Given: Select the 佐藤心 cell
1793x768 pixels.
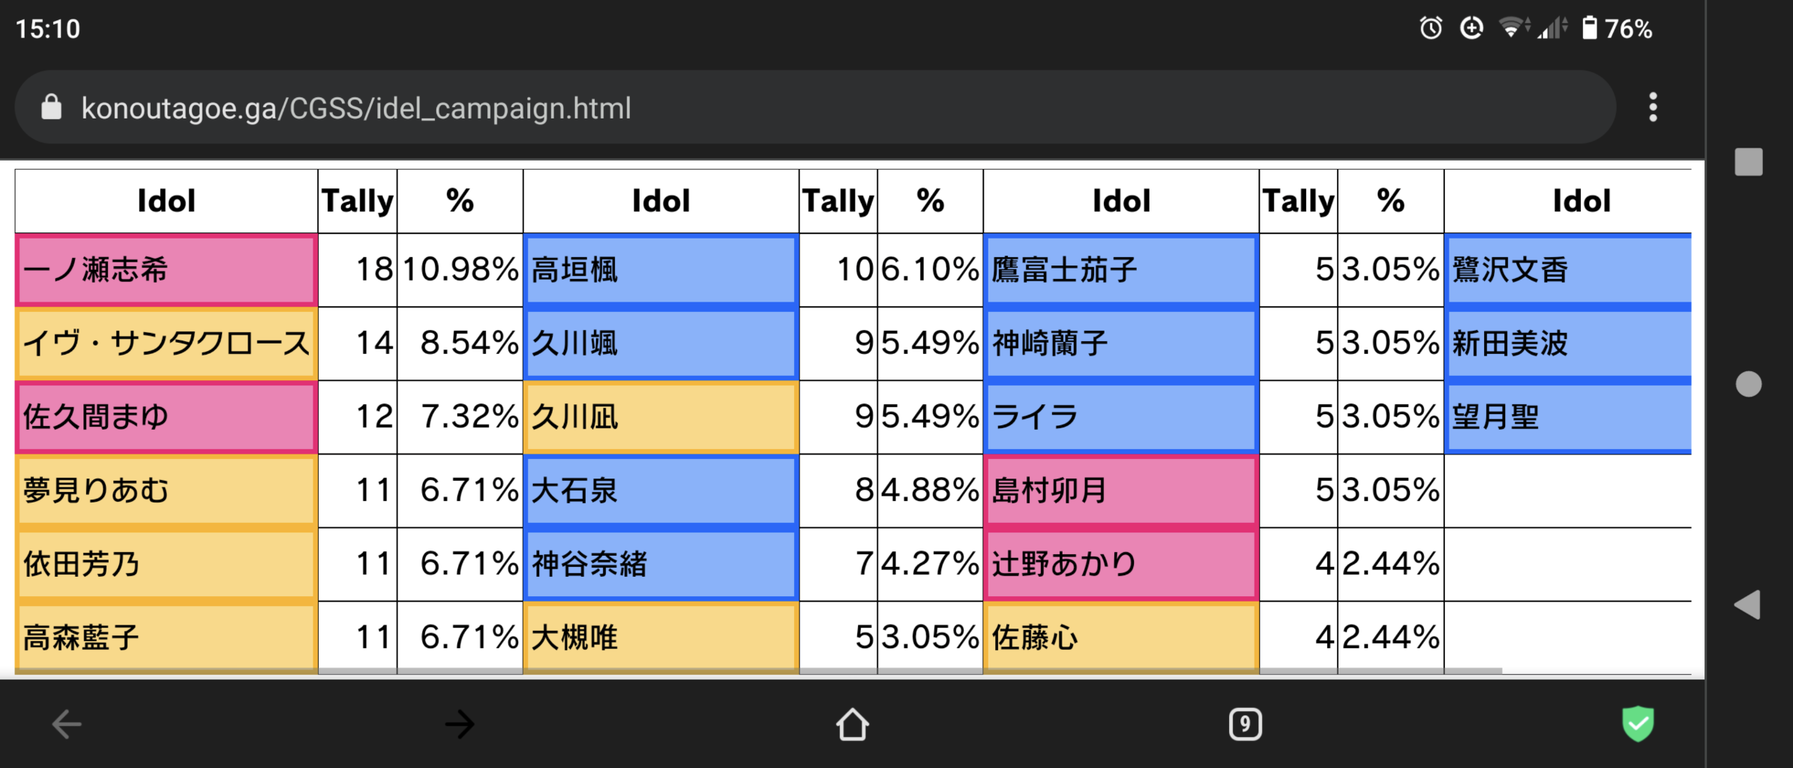Looking at the screenshot, I should point(1121,637).
